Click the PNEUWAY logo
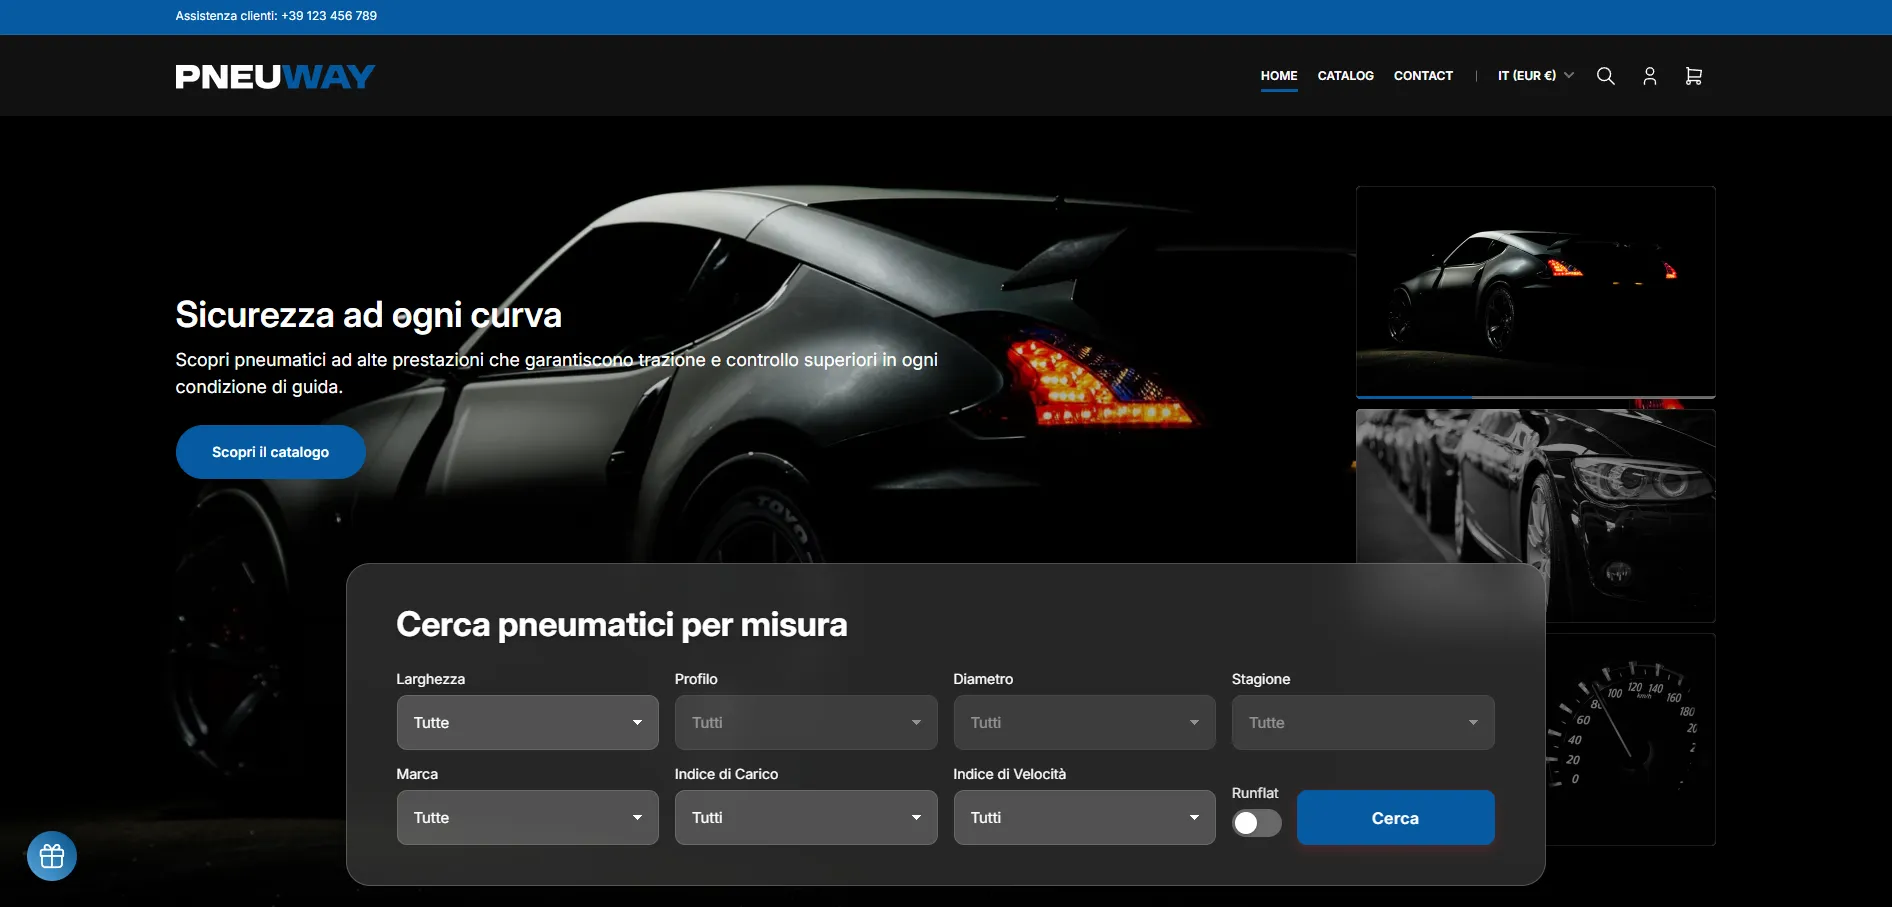Screen dimensions: 1892x907 coord(275,77)
